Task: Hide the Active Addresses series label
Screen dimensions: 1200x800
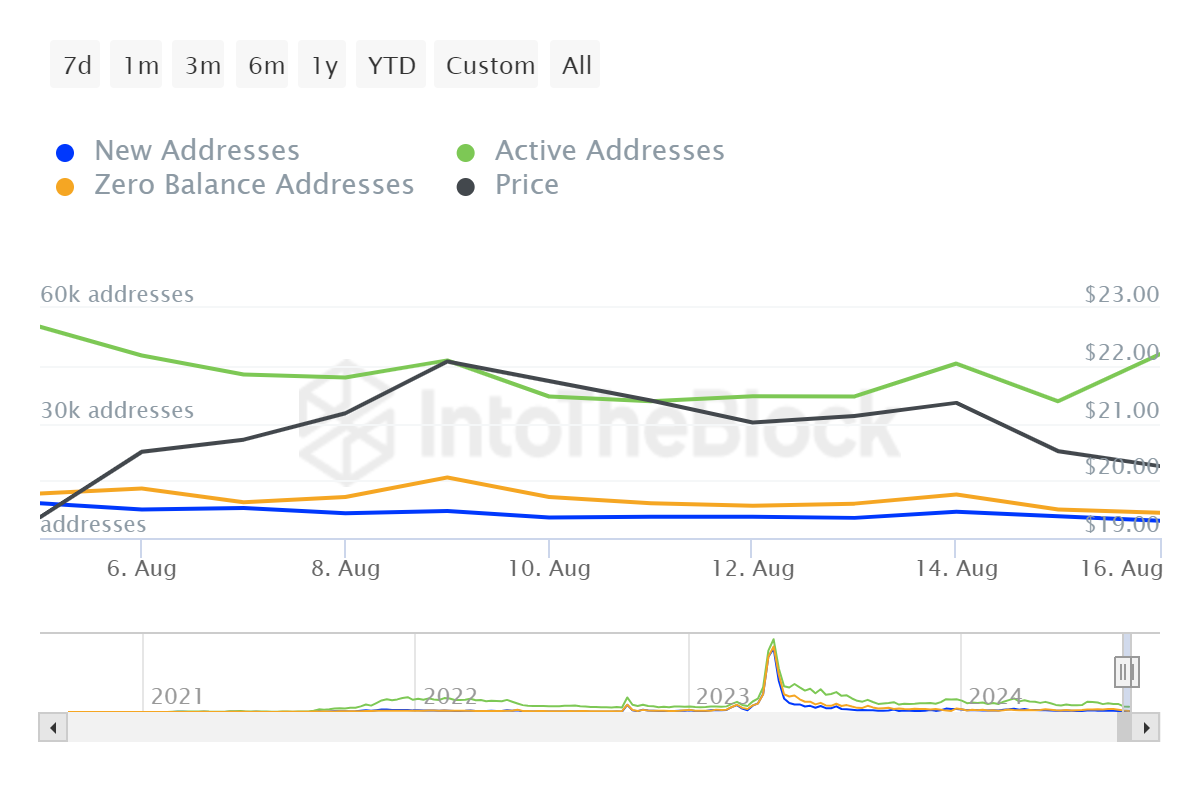Action: (610, 151)
